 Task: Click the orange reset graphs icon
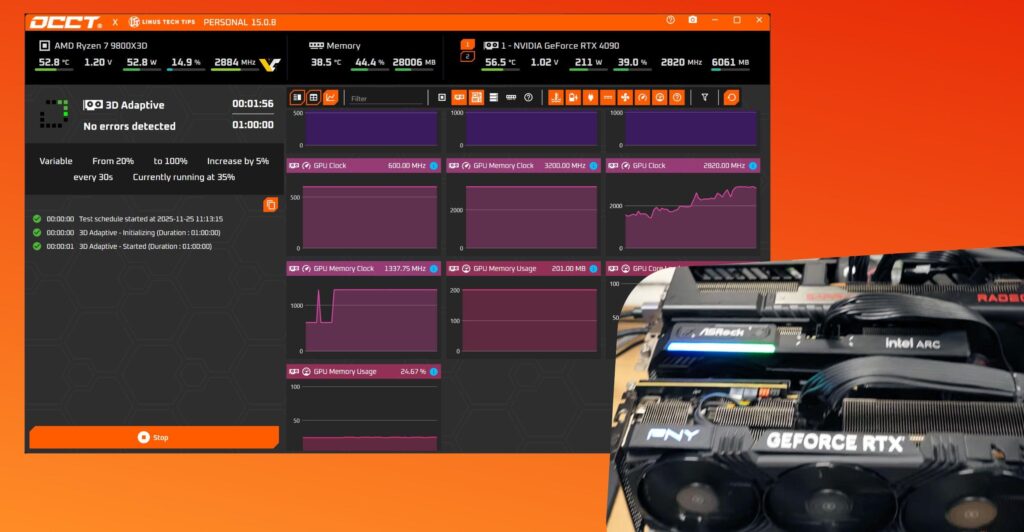click(x=731, y=98)
